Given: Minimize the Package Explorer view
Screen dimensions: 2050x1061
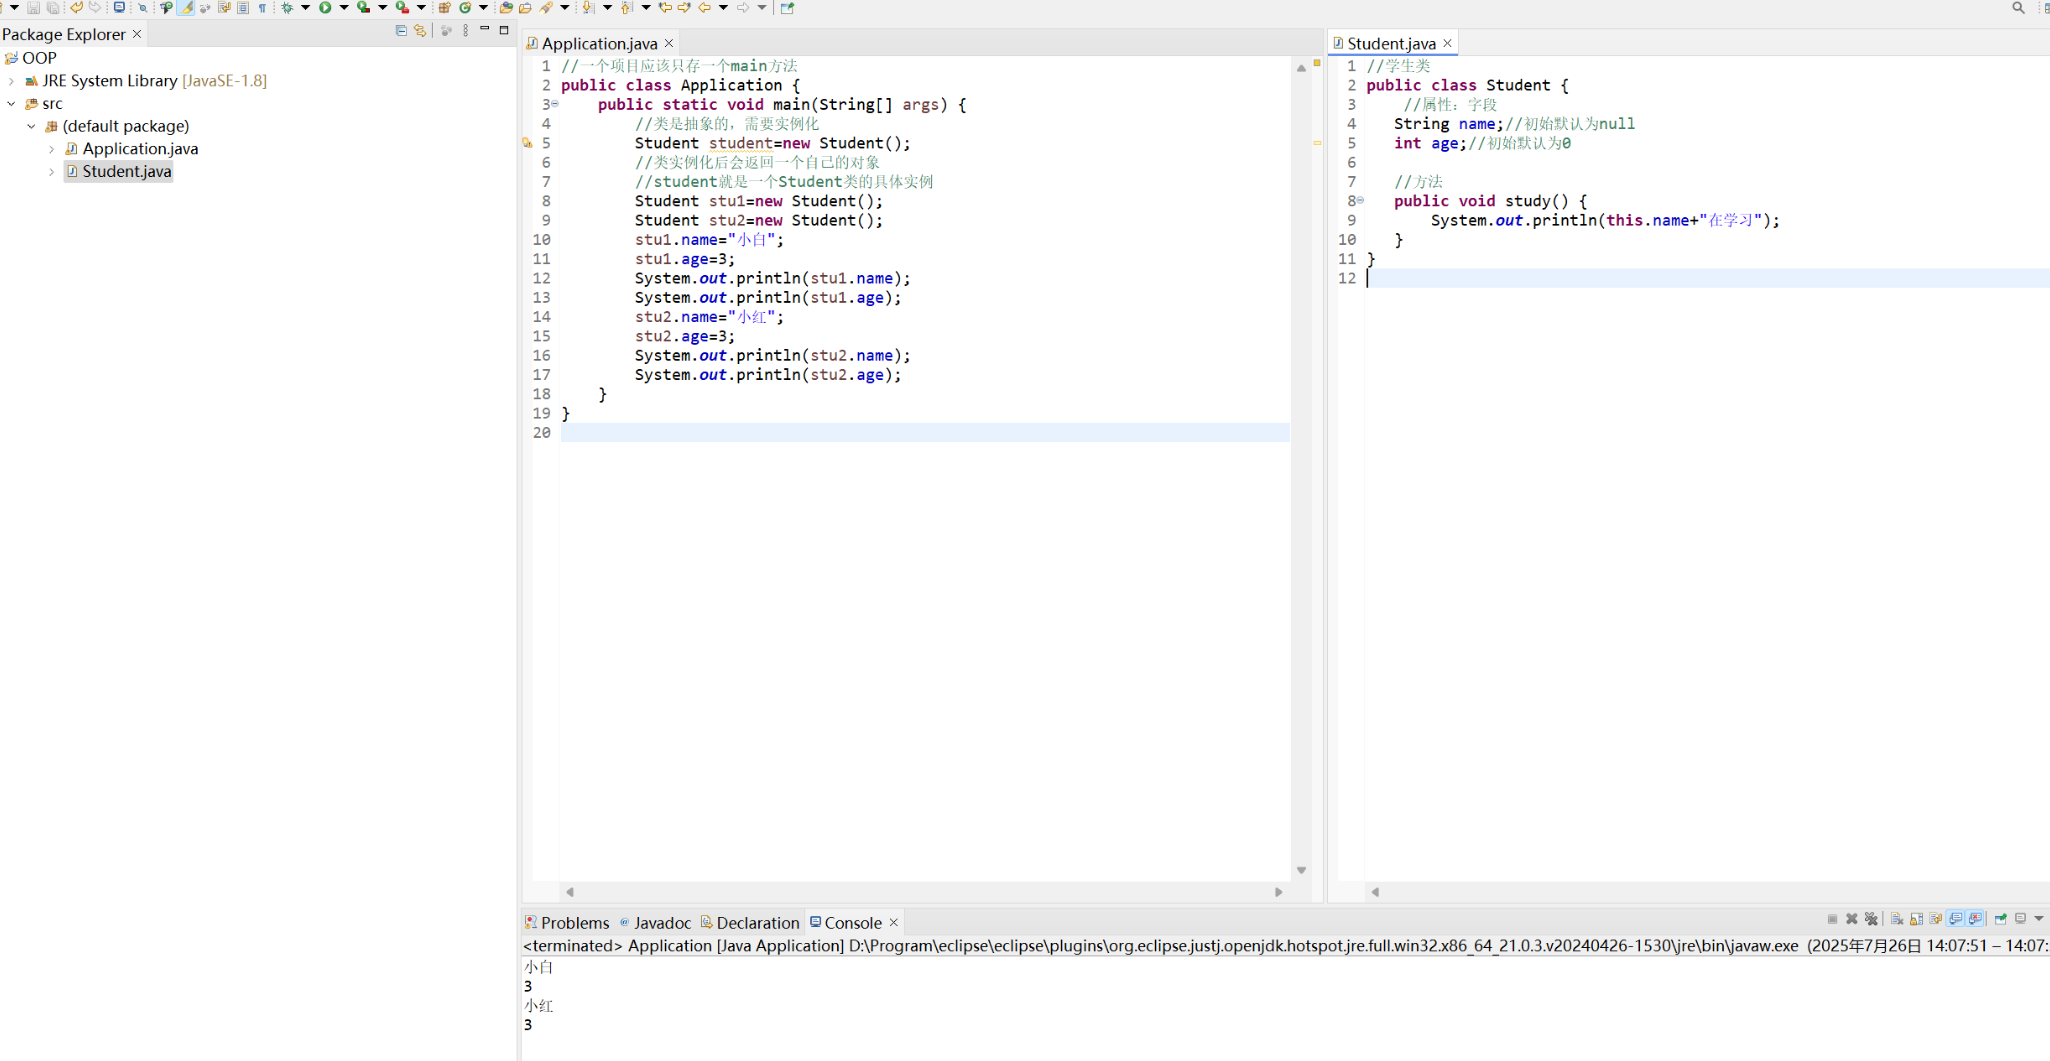Looking at the screenshot, I should (485, 30).
